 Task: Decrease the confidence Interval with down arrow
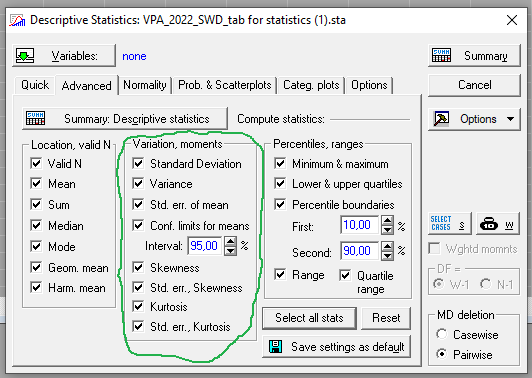230,251
